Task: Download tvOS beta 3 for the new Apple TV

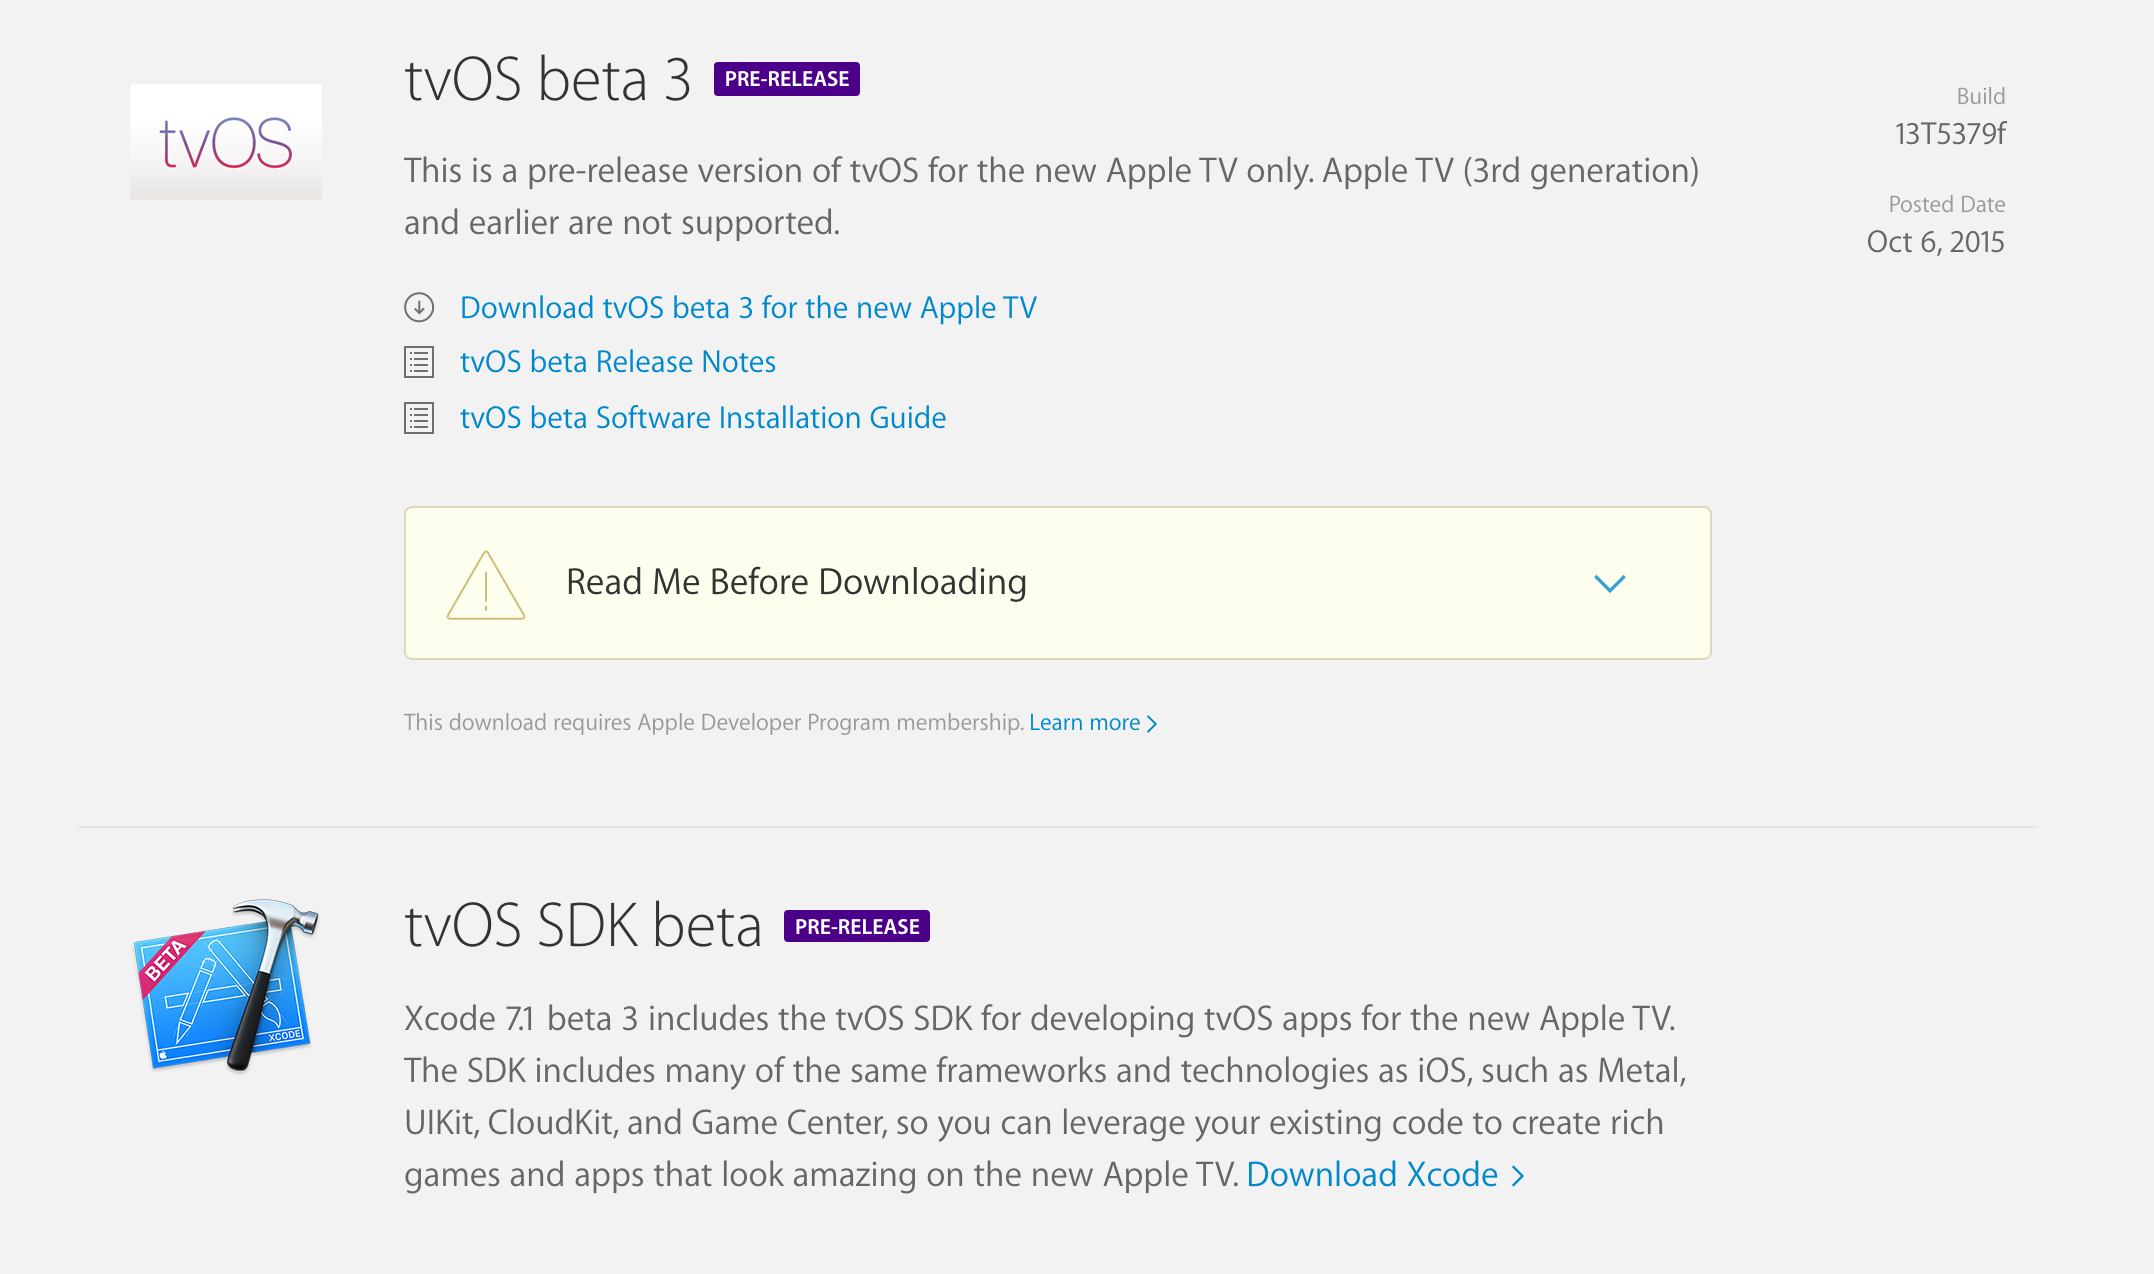Action: coord(748,308)
